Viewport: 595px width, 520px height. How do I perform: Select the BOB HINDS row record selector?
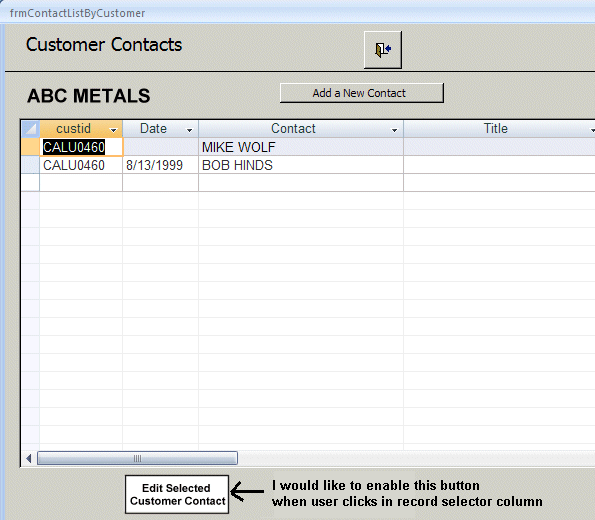click(30, 165)
